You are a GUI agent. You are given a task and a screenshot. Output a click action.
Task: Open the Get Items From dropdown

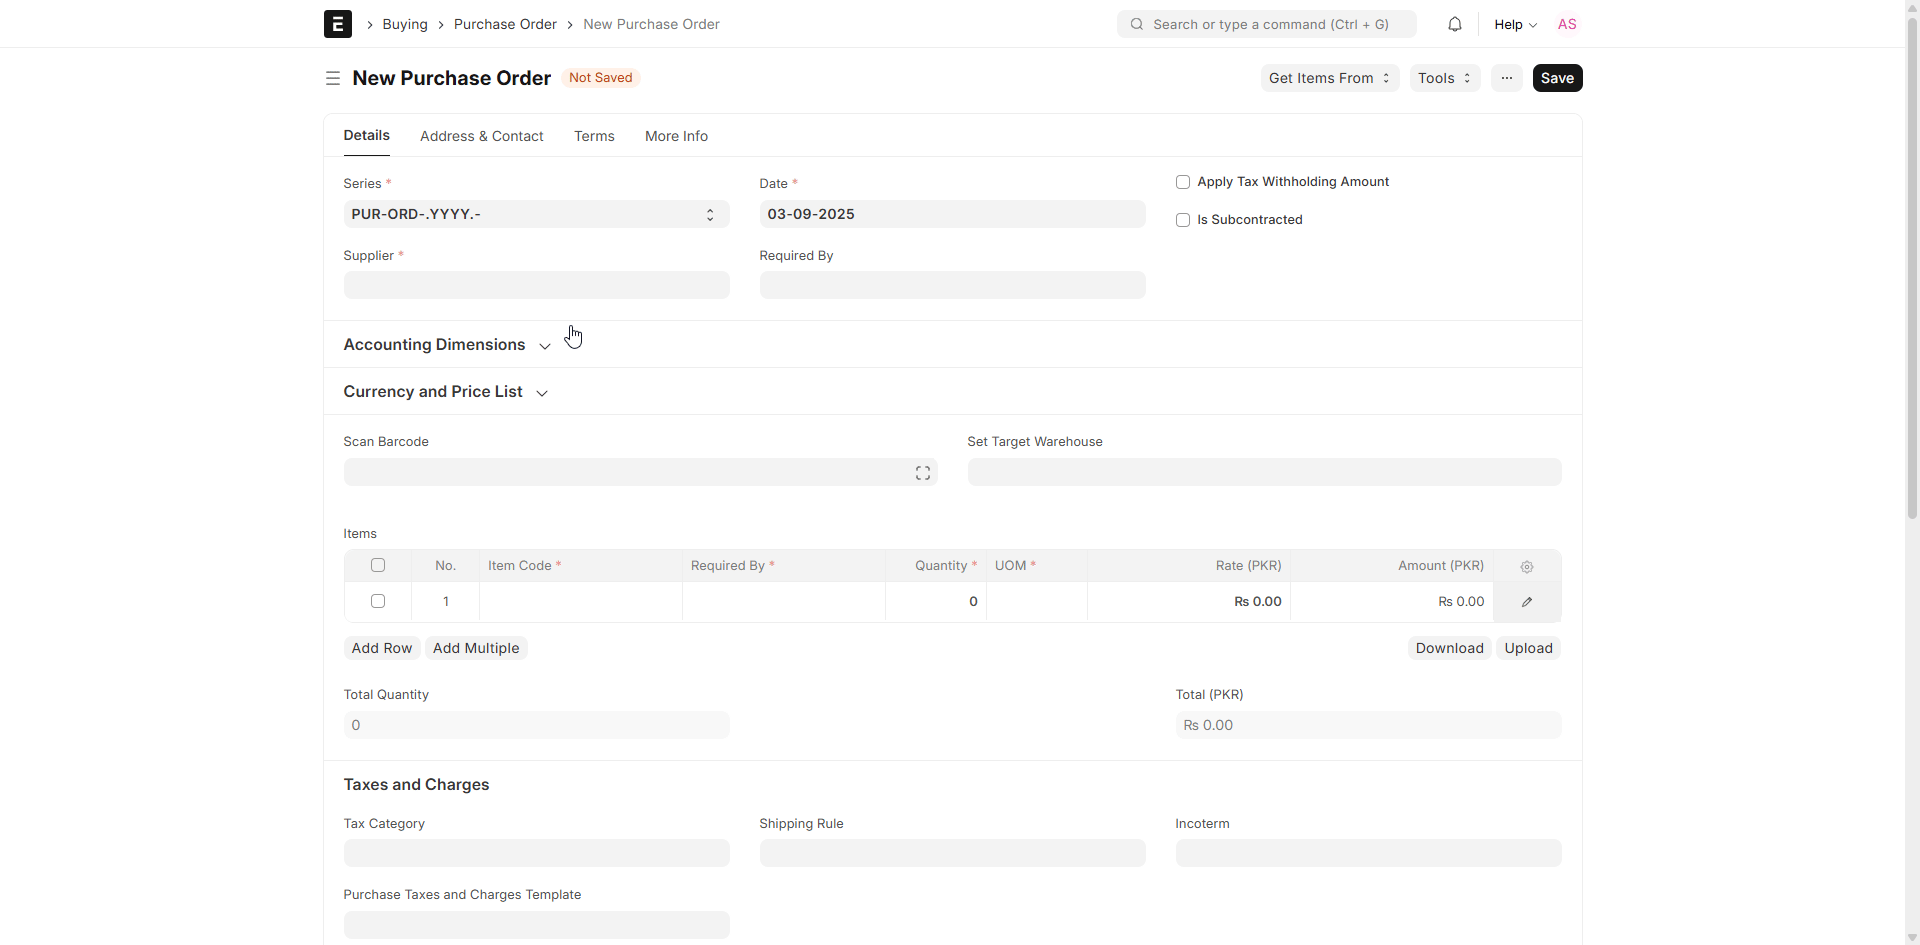[1328, 78]
